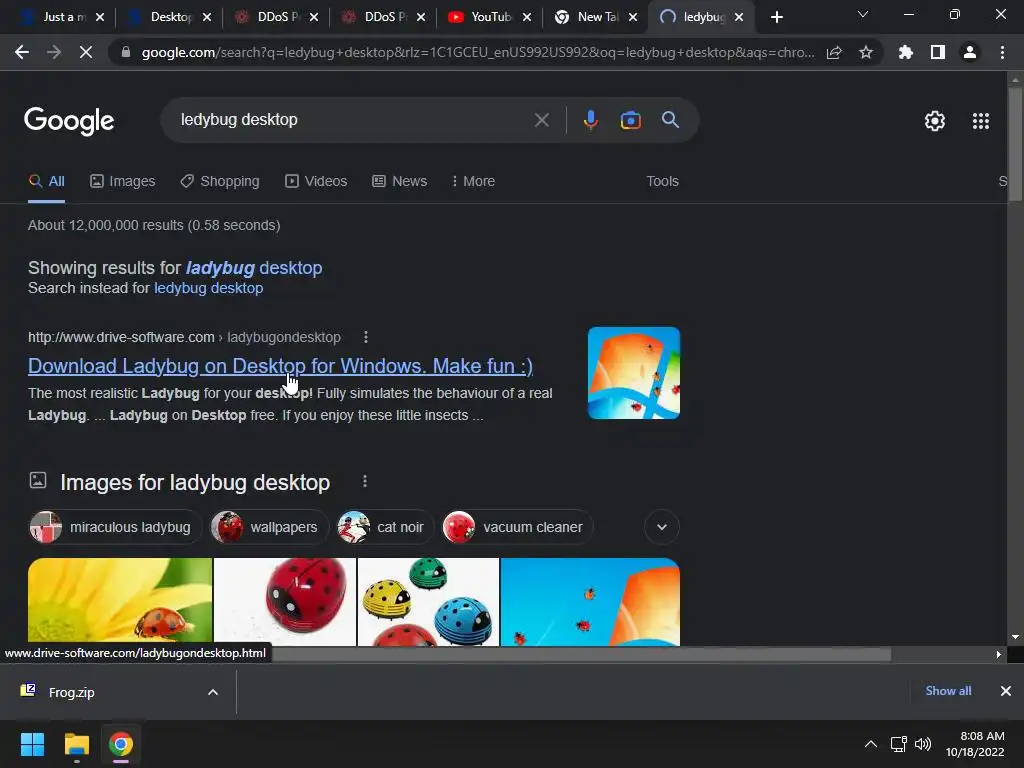Image resolution: width=1024 pixels, height=768 pixels.
Task: Toggle the browser side panel
Action: [x=938, y=52]
